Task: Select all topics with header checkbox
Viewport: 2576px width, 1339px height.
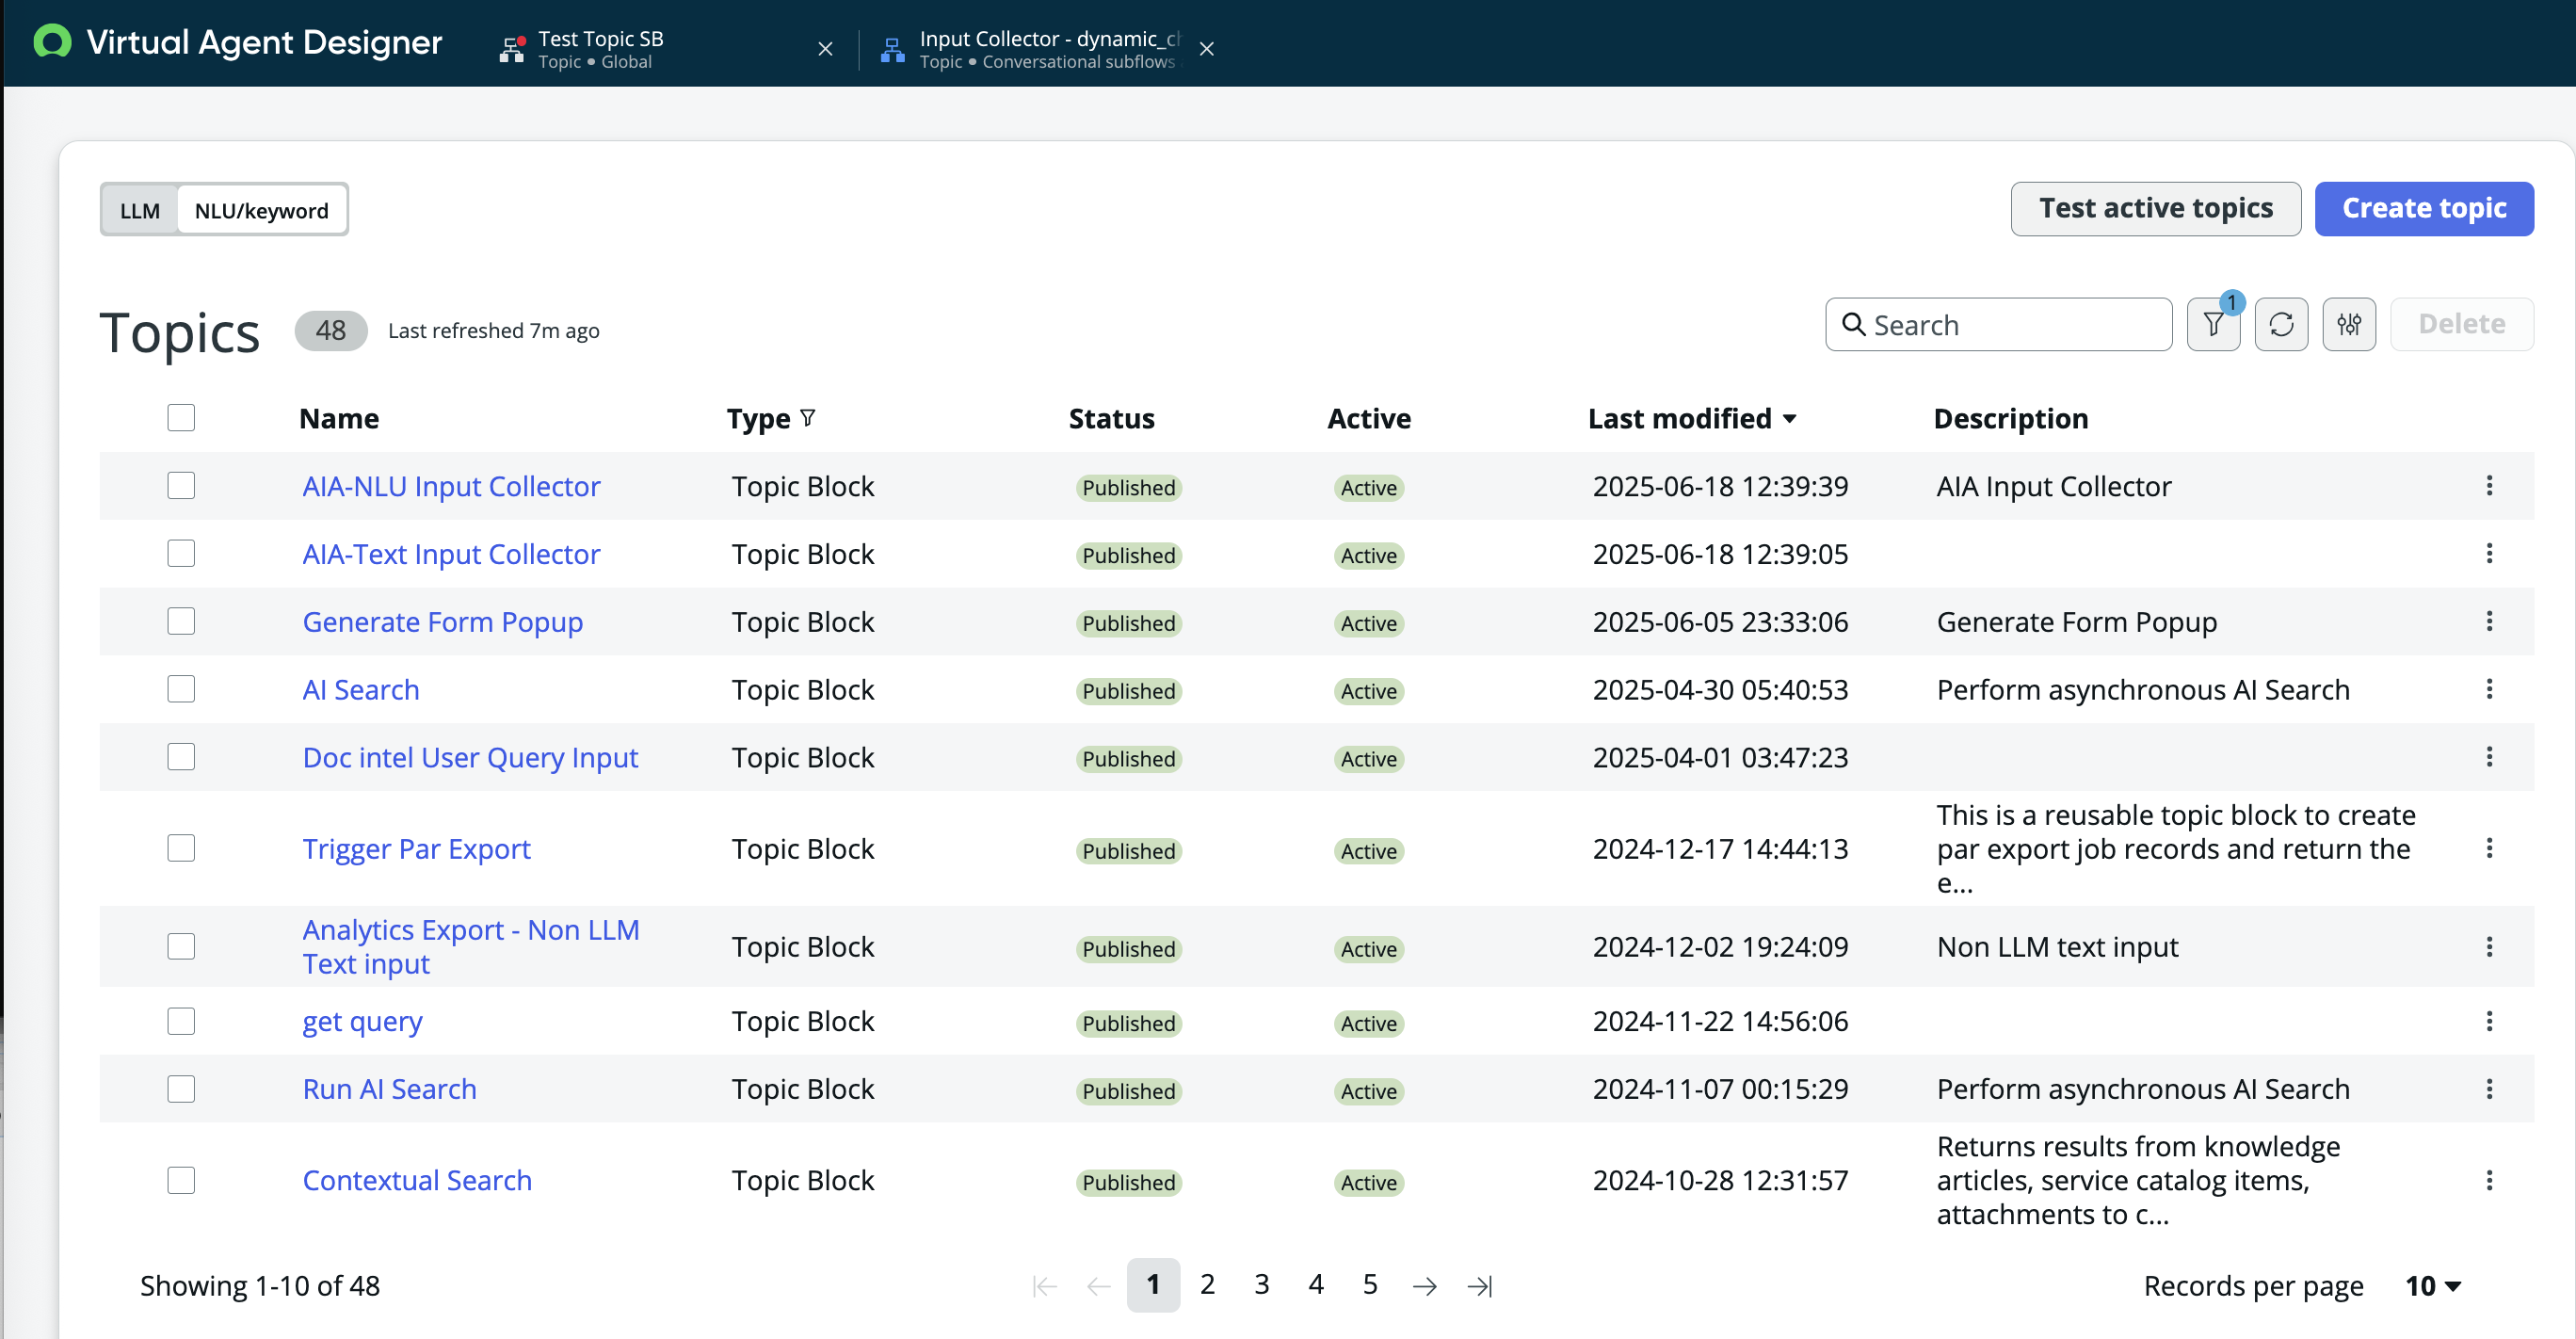Action: [x=181, y=417]
